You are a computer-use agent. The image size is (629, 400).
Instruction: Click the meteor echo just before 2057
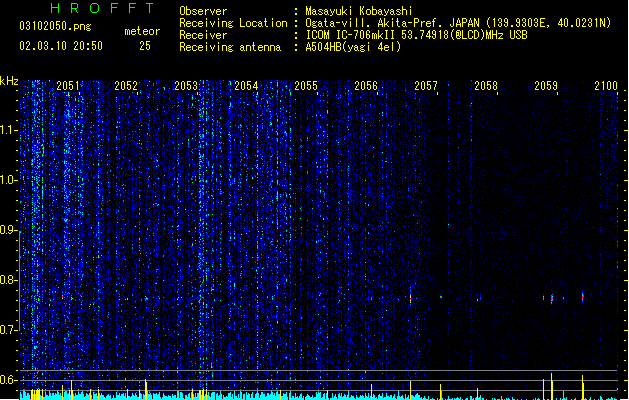point(410,298)
